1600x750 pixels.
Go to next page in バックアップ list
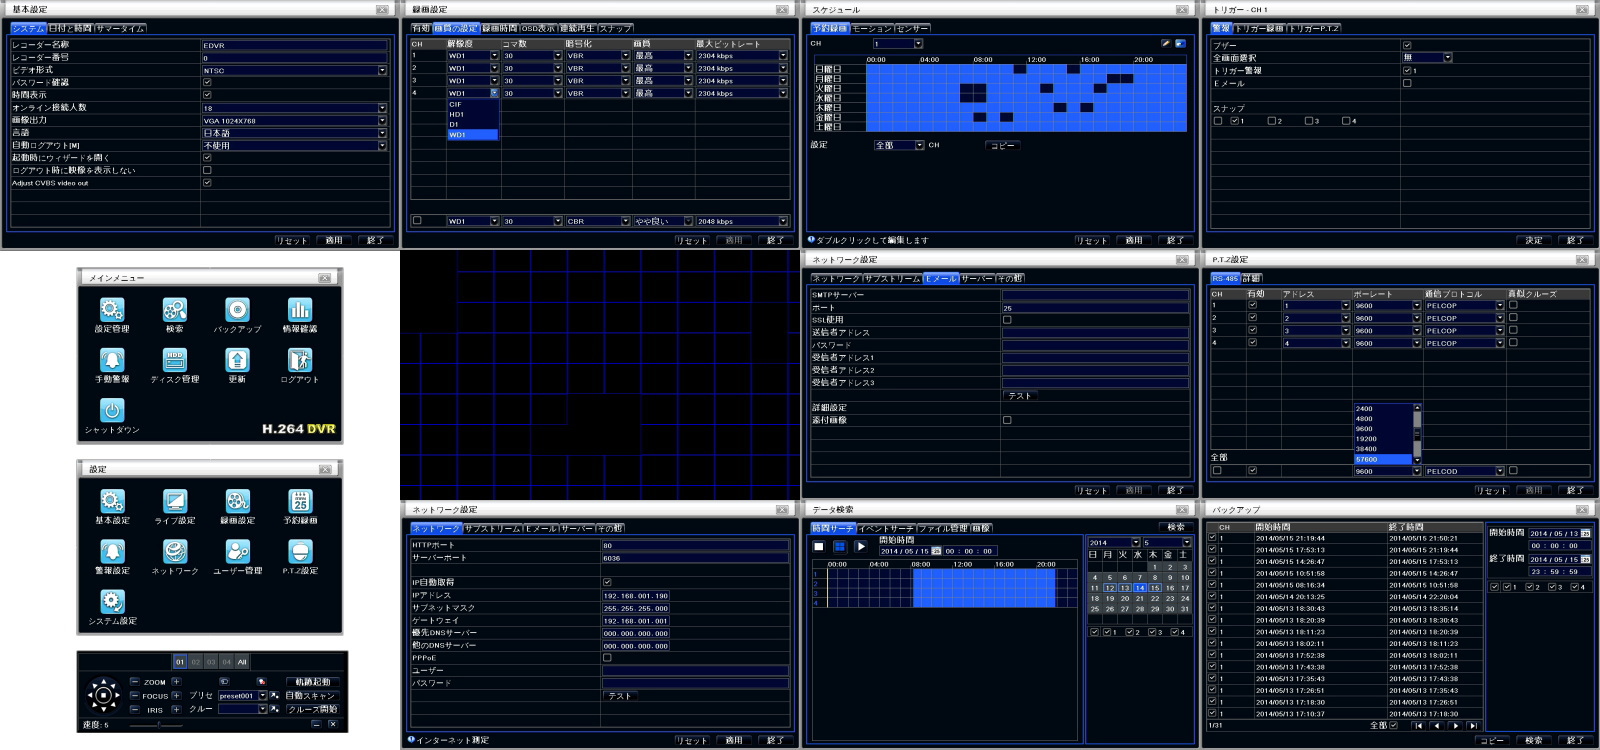tap(1455, 725)
